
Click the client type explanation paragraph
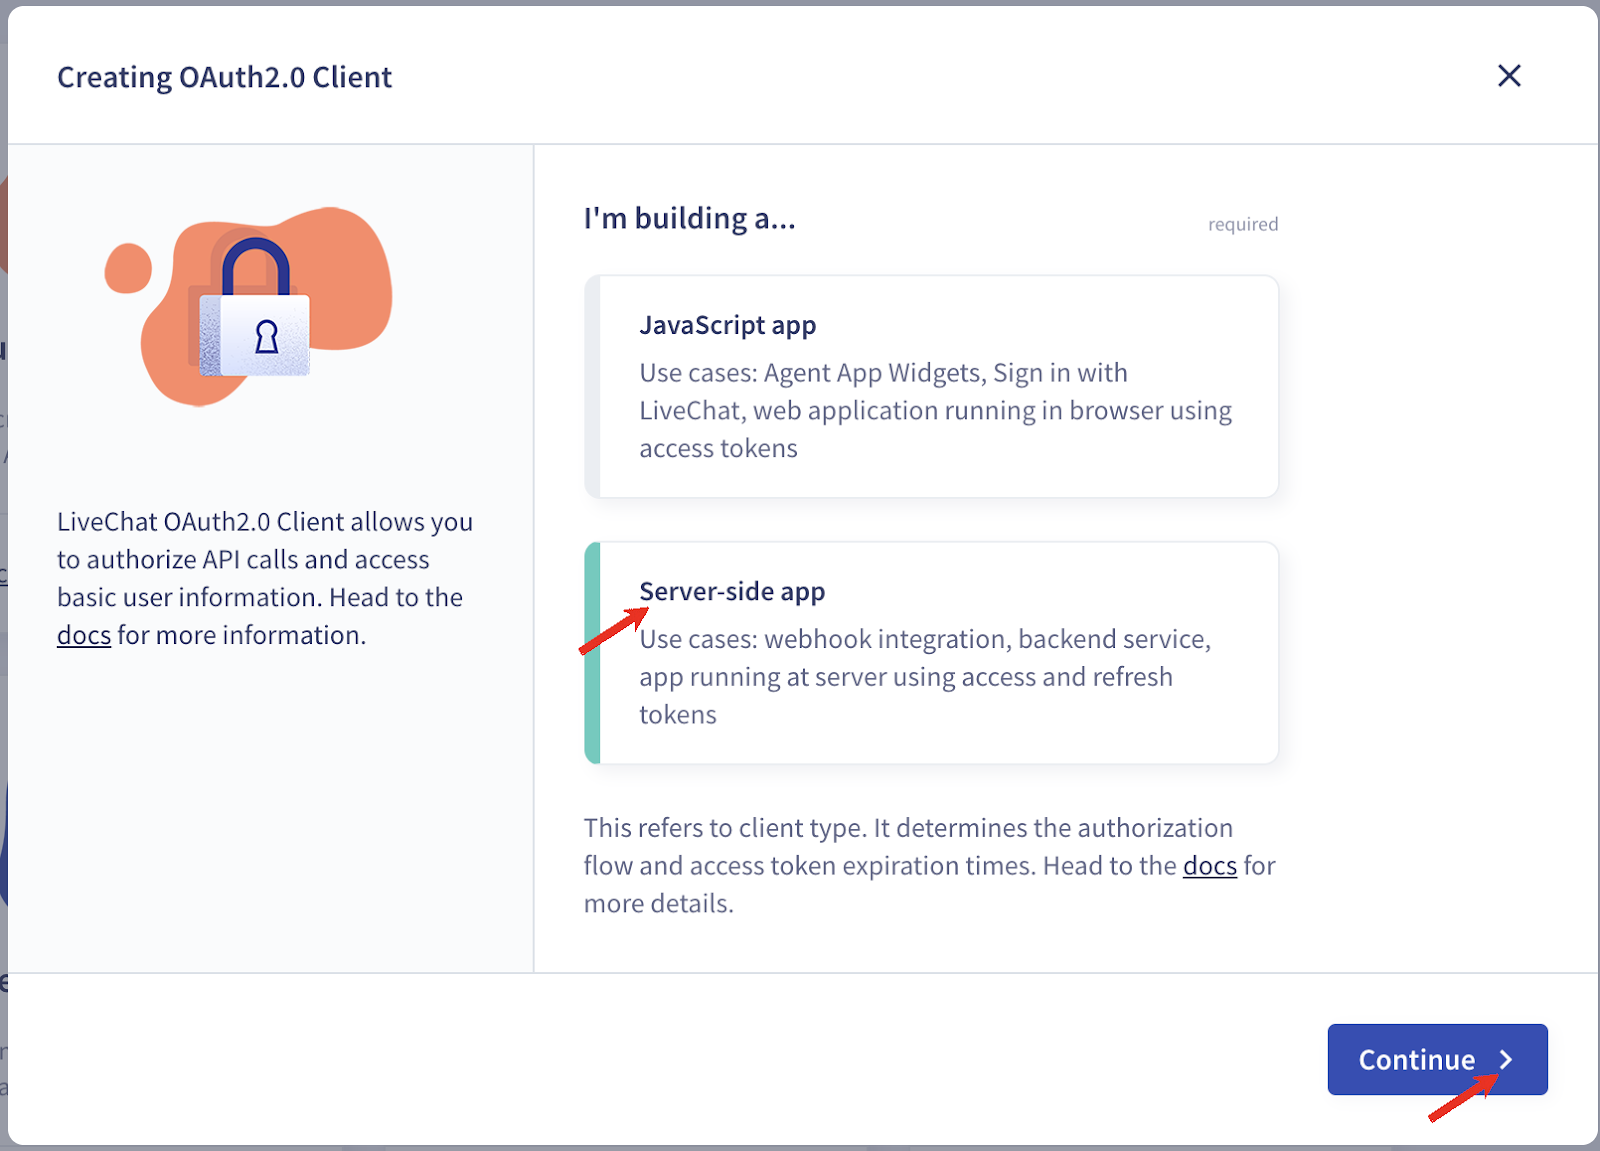929,865
